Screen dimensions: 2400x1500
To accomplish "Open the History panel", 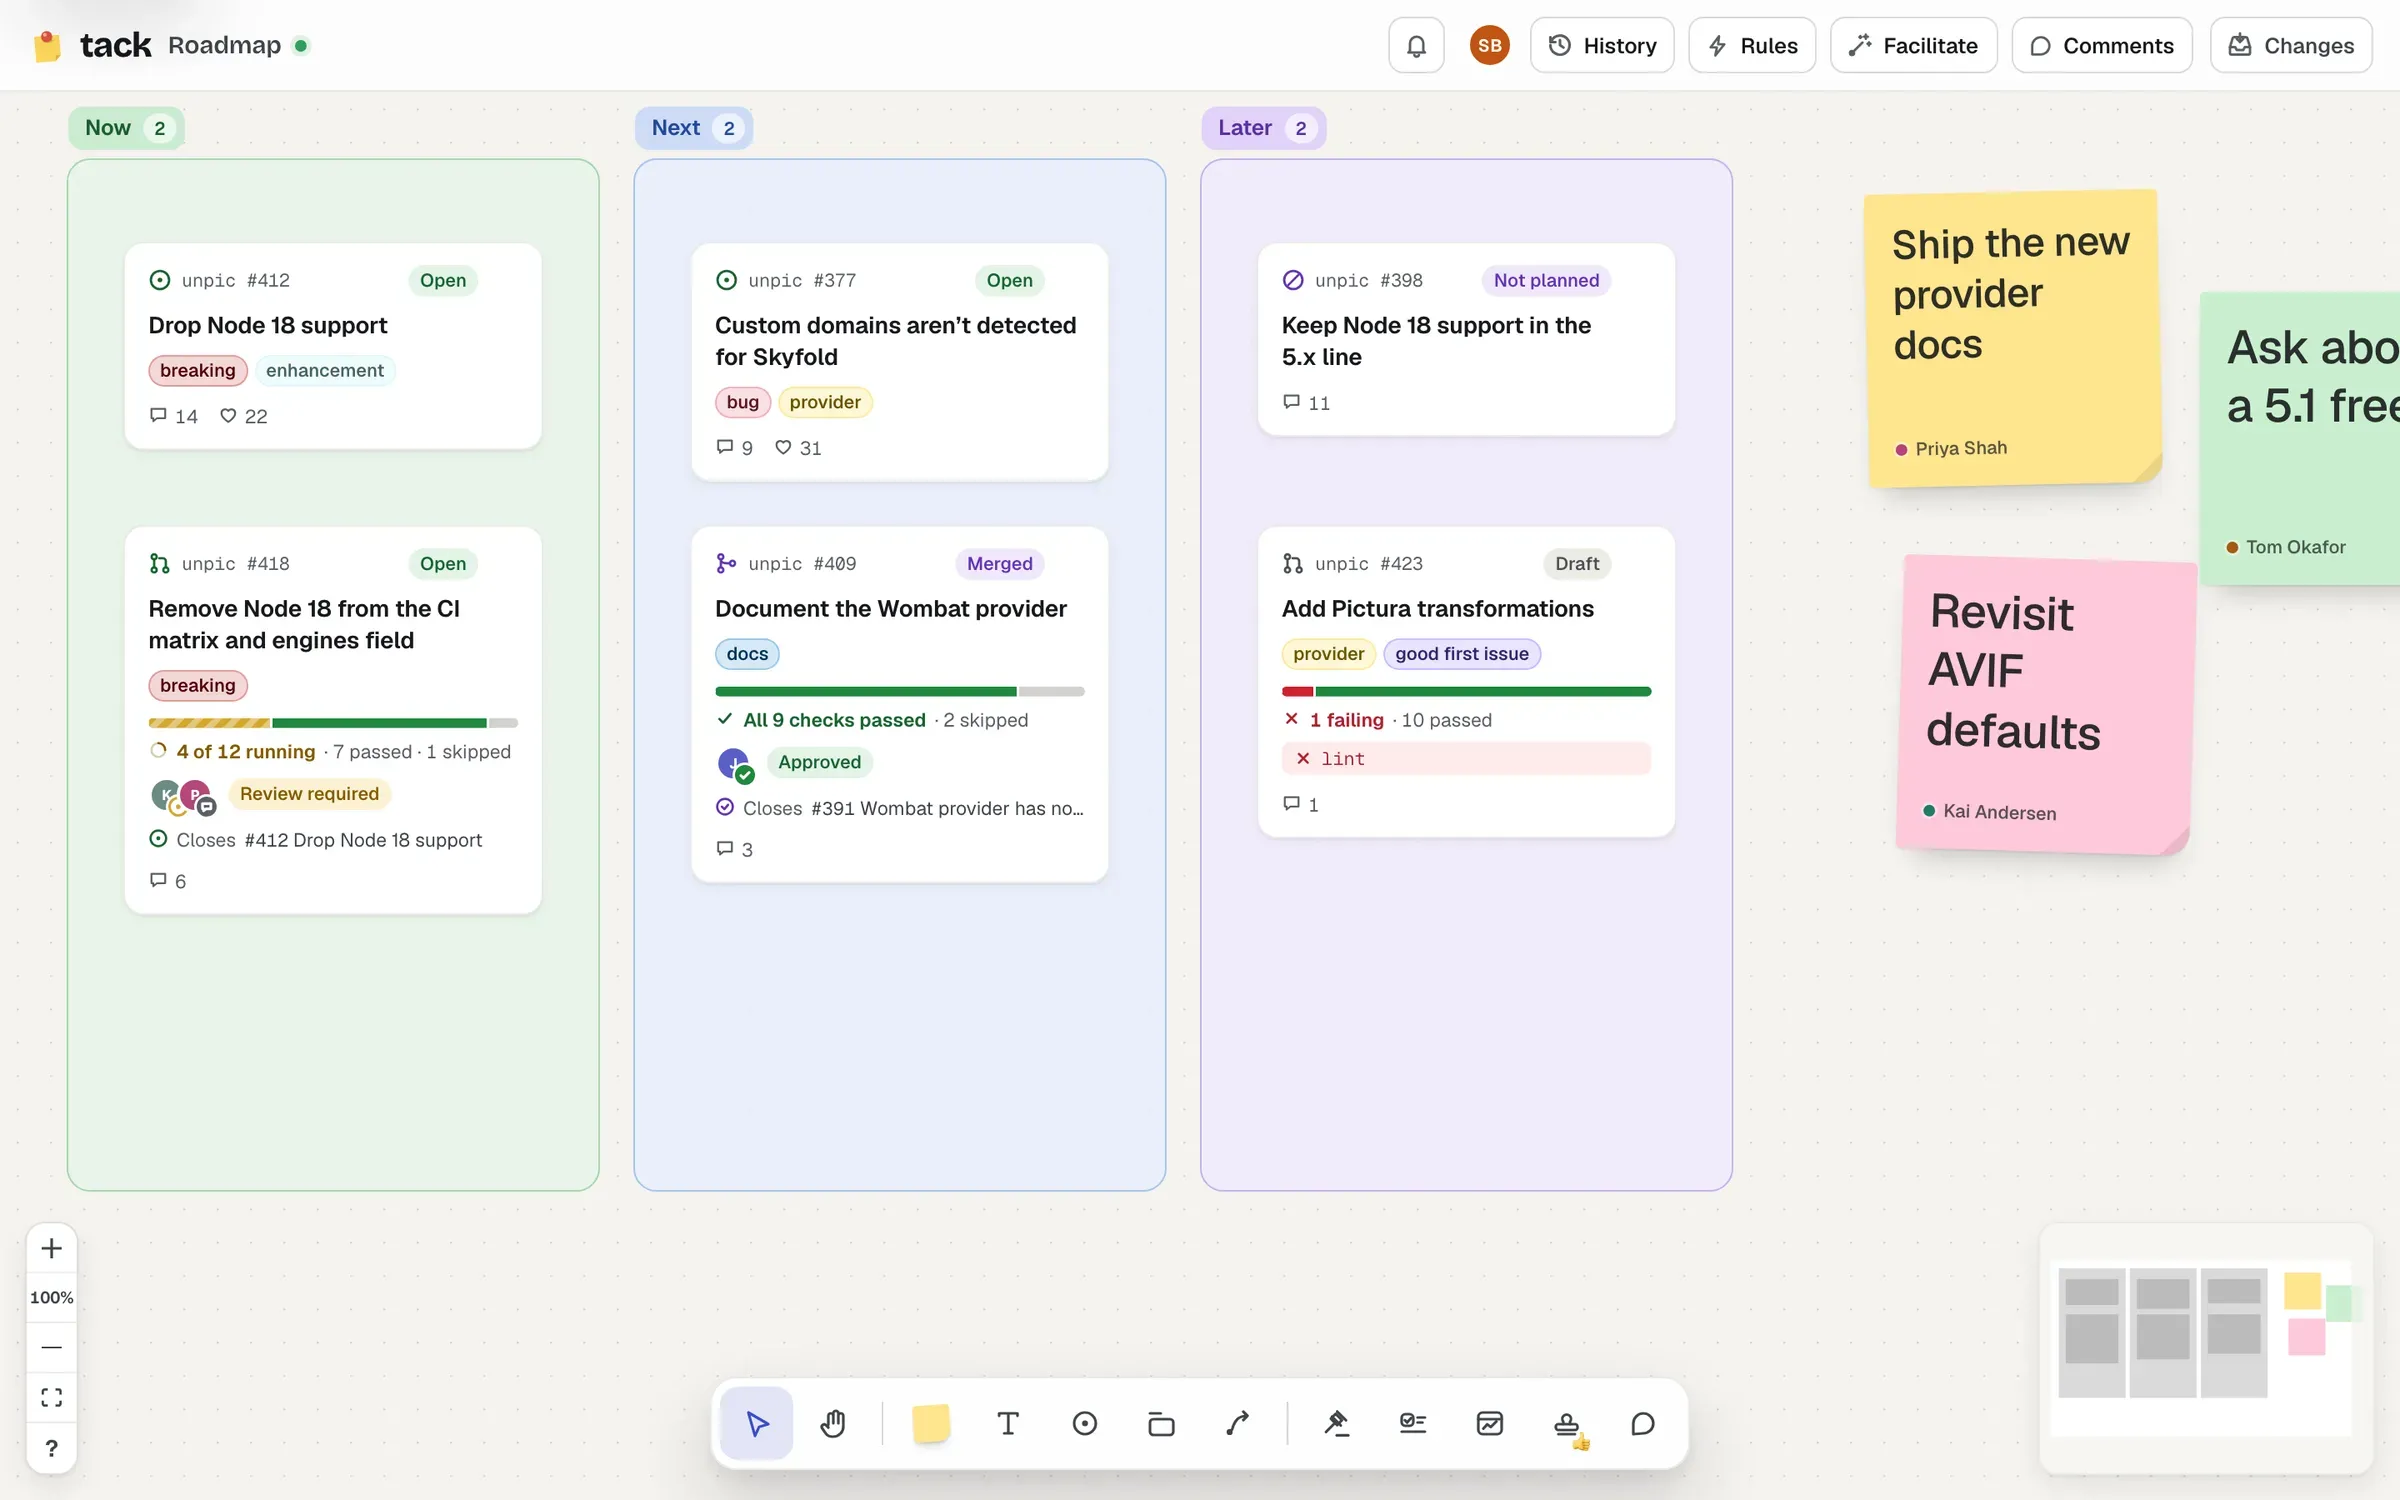I will (1602, 45).
